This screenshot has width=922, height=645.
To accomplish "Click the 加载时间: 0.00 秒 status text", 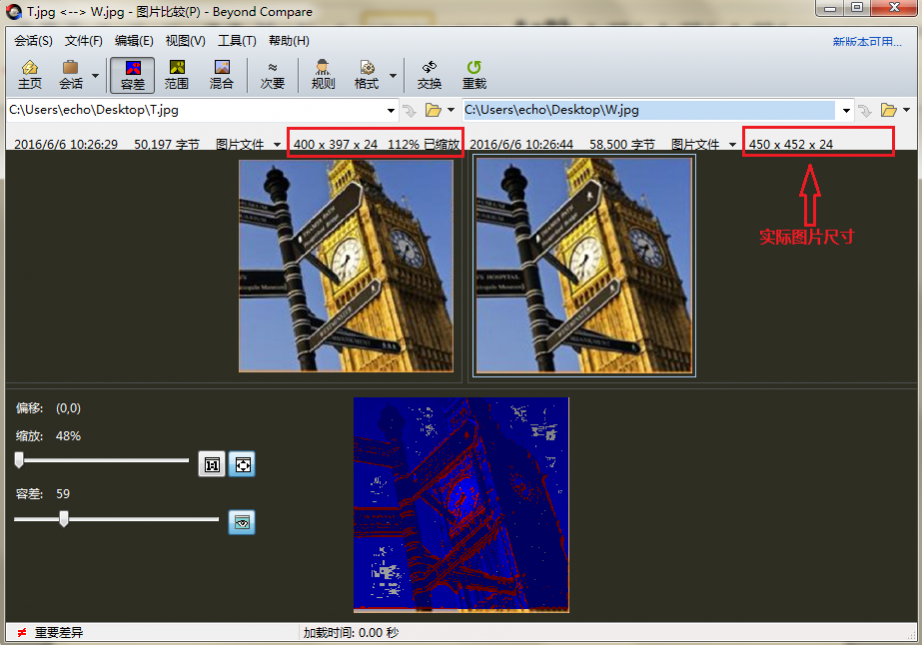I will tap(350, 633).
